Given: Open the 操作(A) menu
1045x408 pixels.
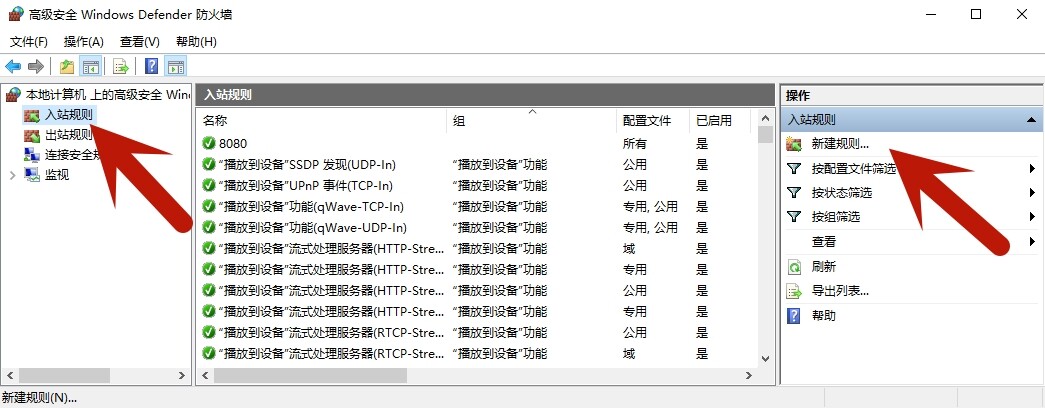Looking at the screenshot, I should (x=83, y=42).
